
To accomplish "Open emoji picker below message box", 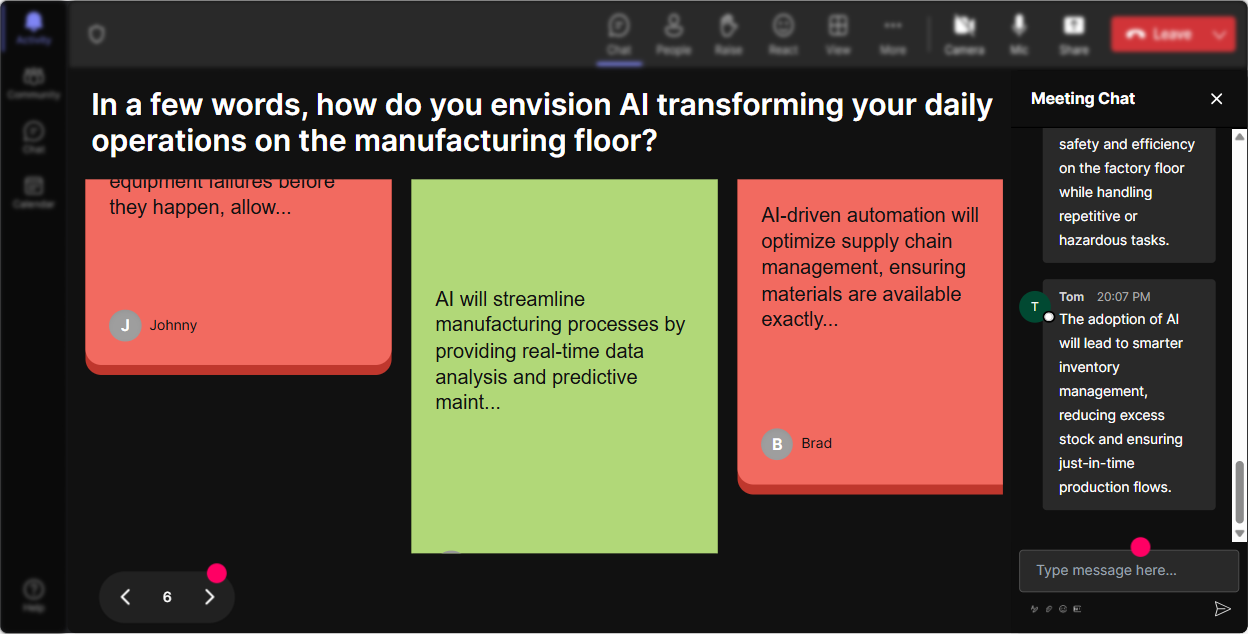I will click(x=1063, y=608).
